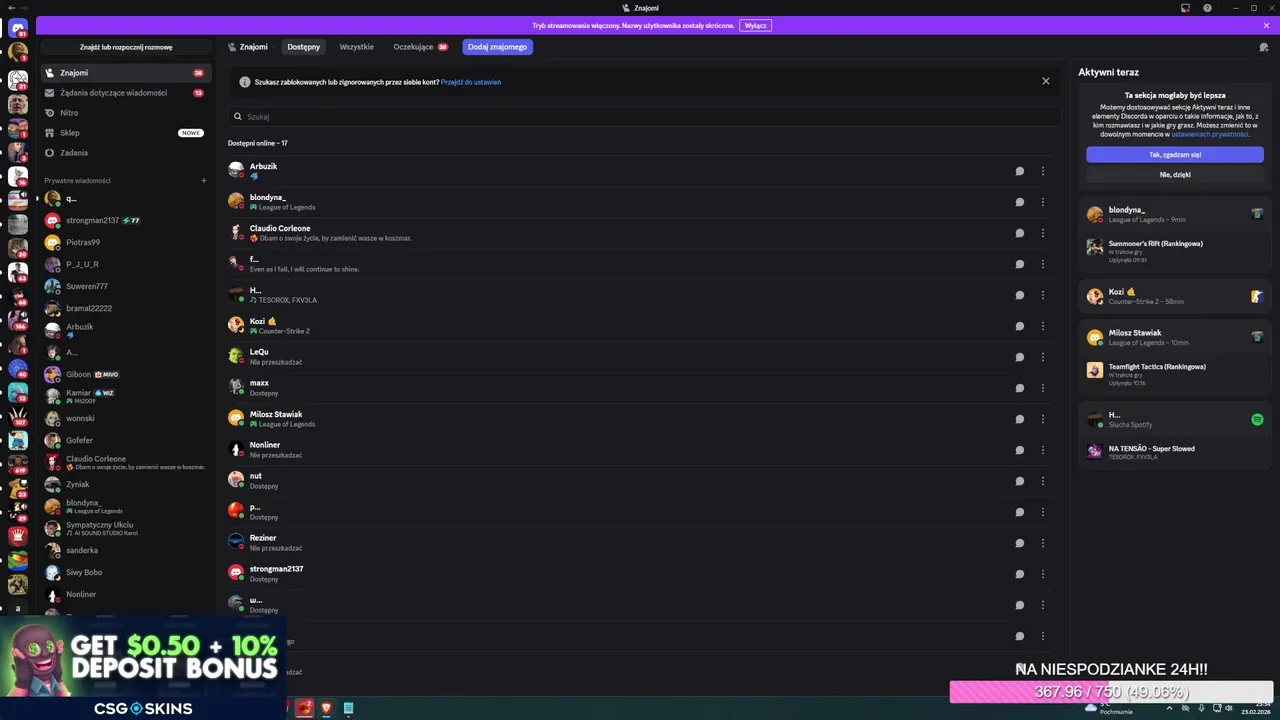
Task: Open Nitro page in sidebar
Action: tap(126, 113)
